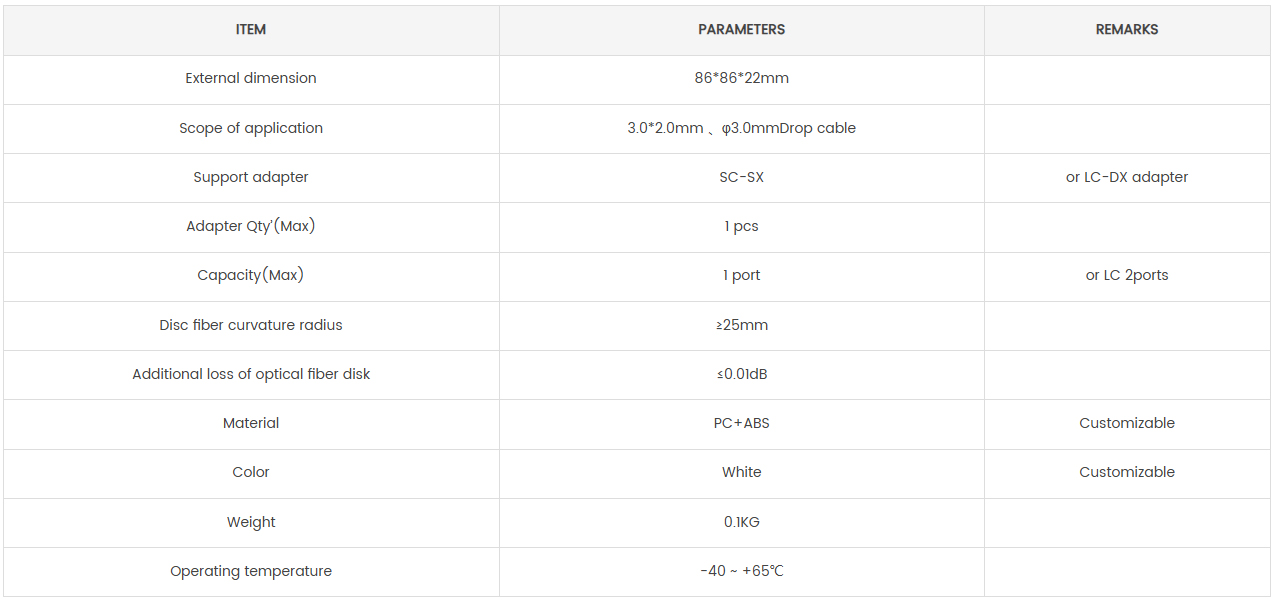Click the REMARKS column header
Image resolution: width=1276 pixels, height=601 pixels.
click(1127, 30)
